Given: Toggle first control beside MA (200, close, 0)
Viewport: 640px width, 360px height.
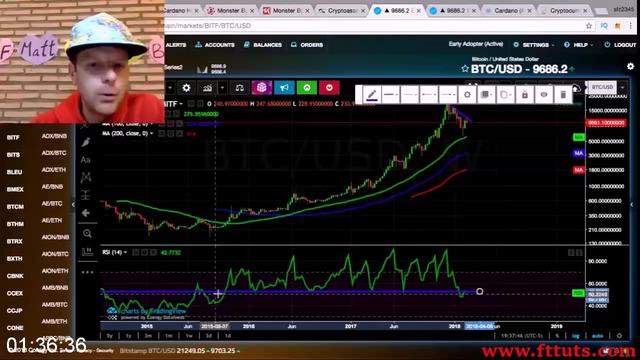Looking at the screenshot, I should coord(162,133).
